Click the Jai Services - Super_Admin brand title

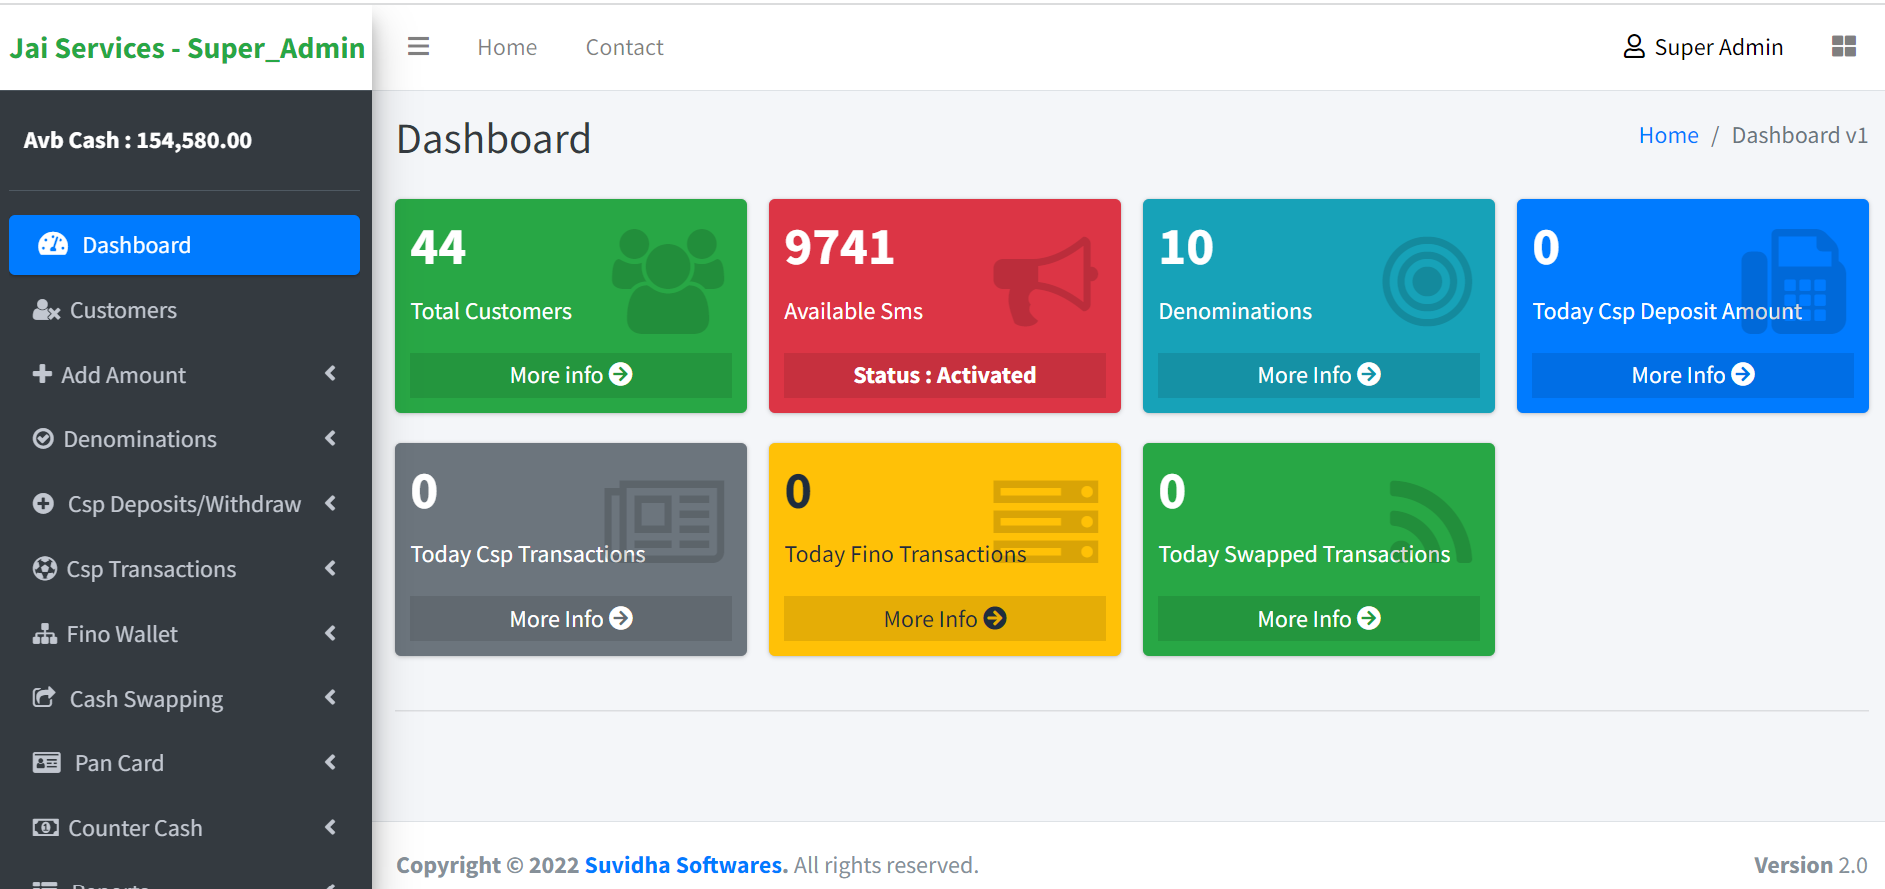(x=187, y=48)
